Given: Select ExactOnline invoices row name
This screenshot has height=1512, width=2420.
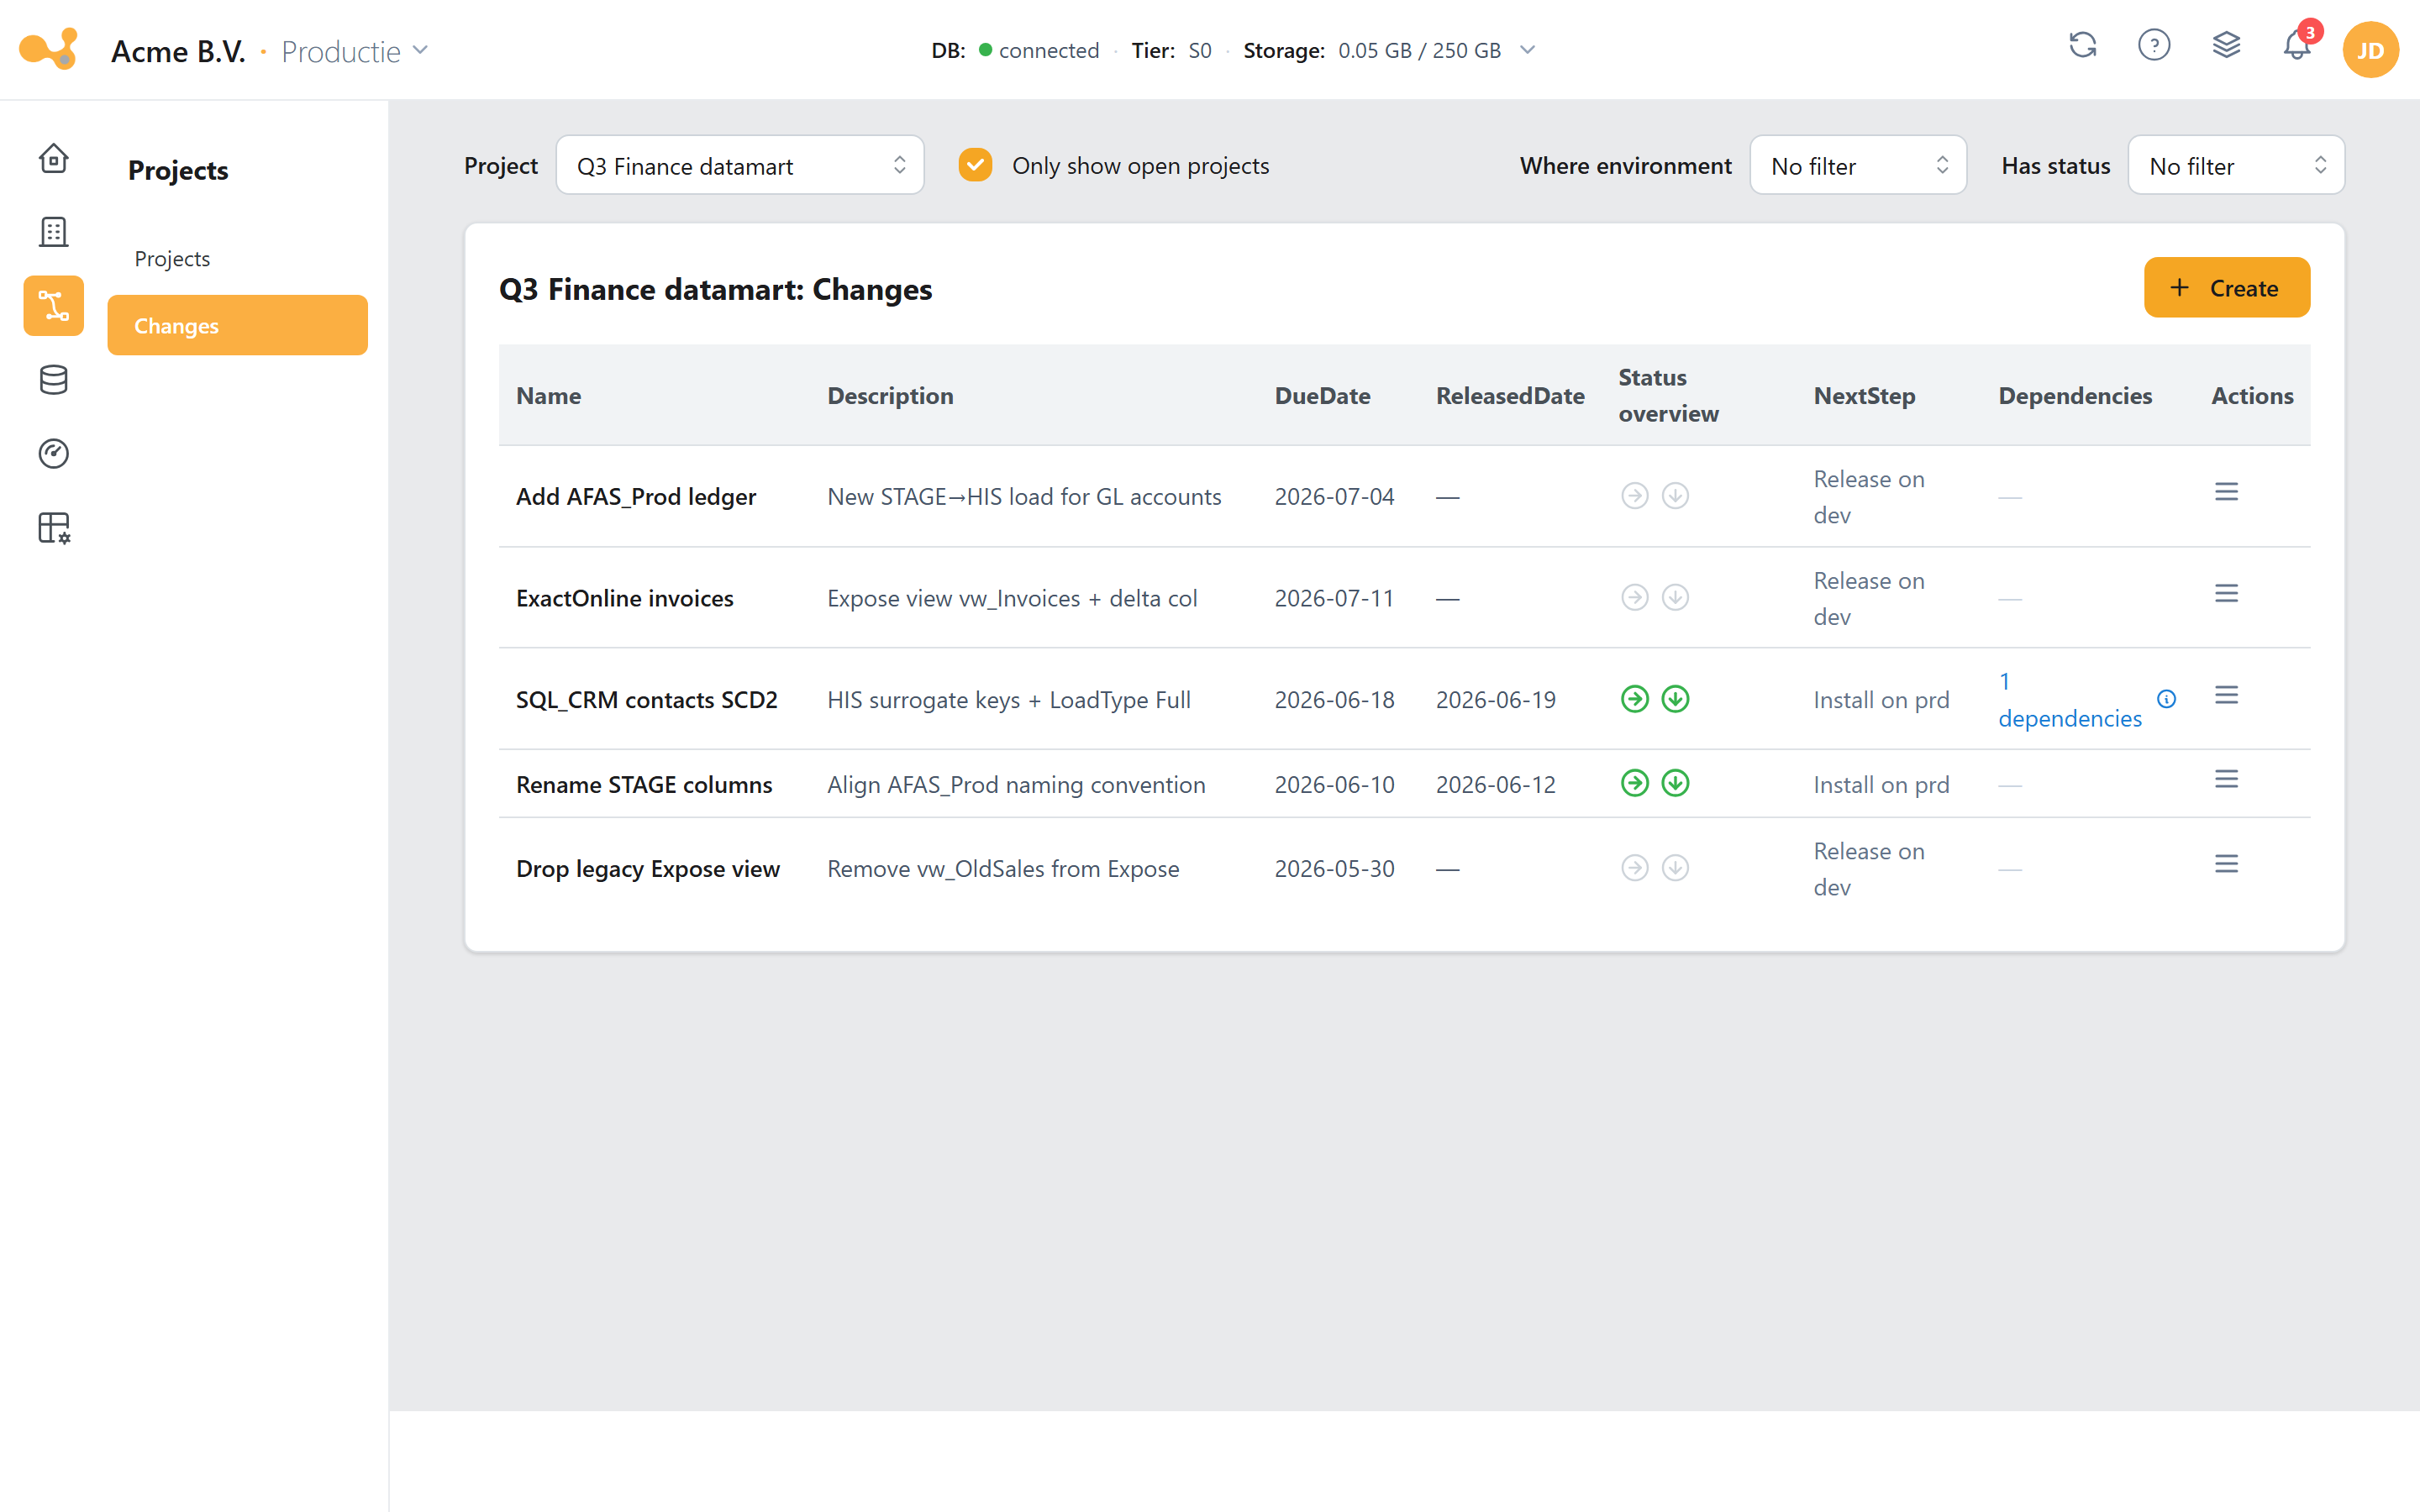Looking at the screenshot, I should click(x=624, y=598).
